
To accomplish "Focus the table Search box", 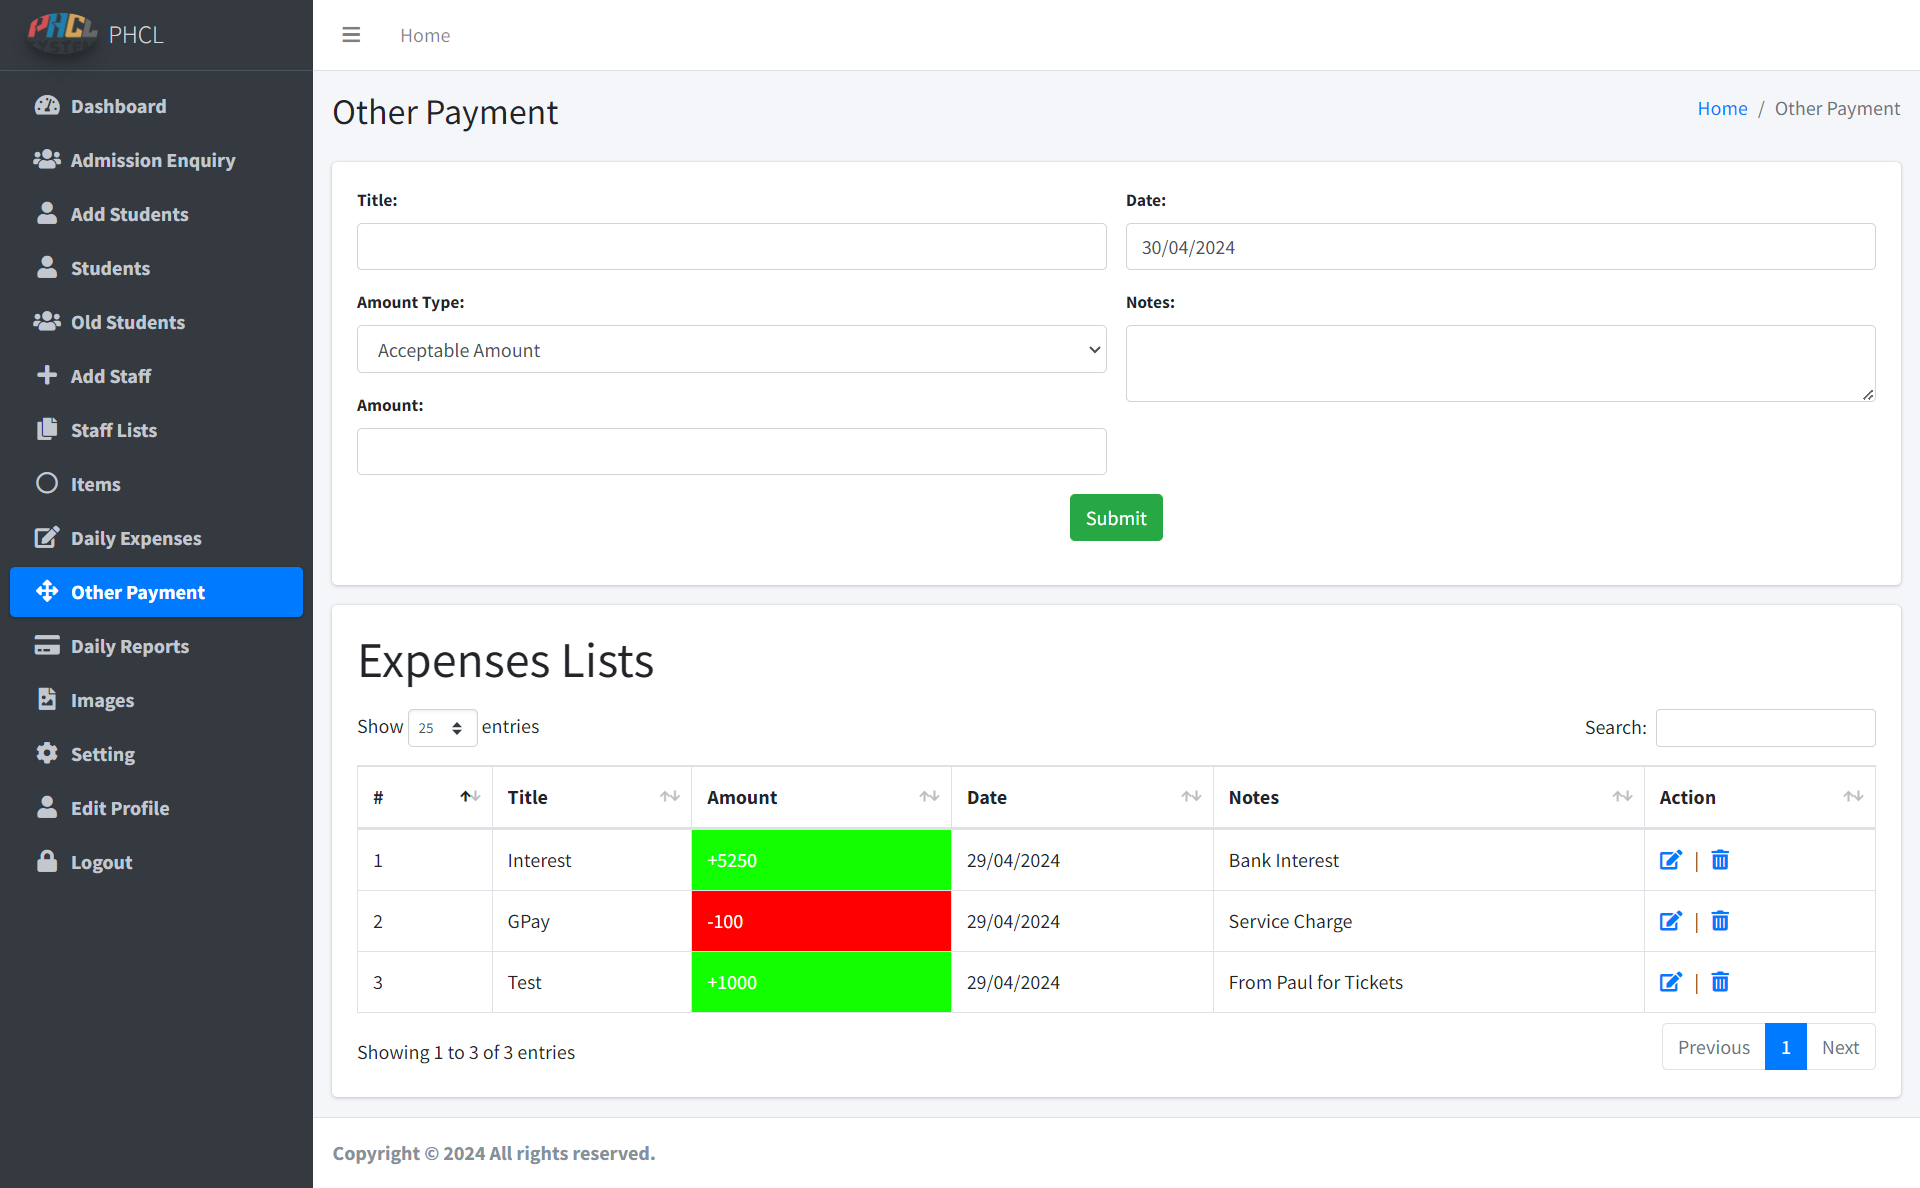I will (x=1764, y=728).
